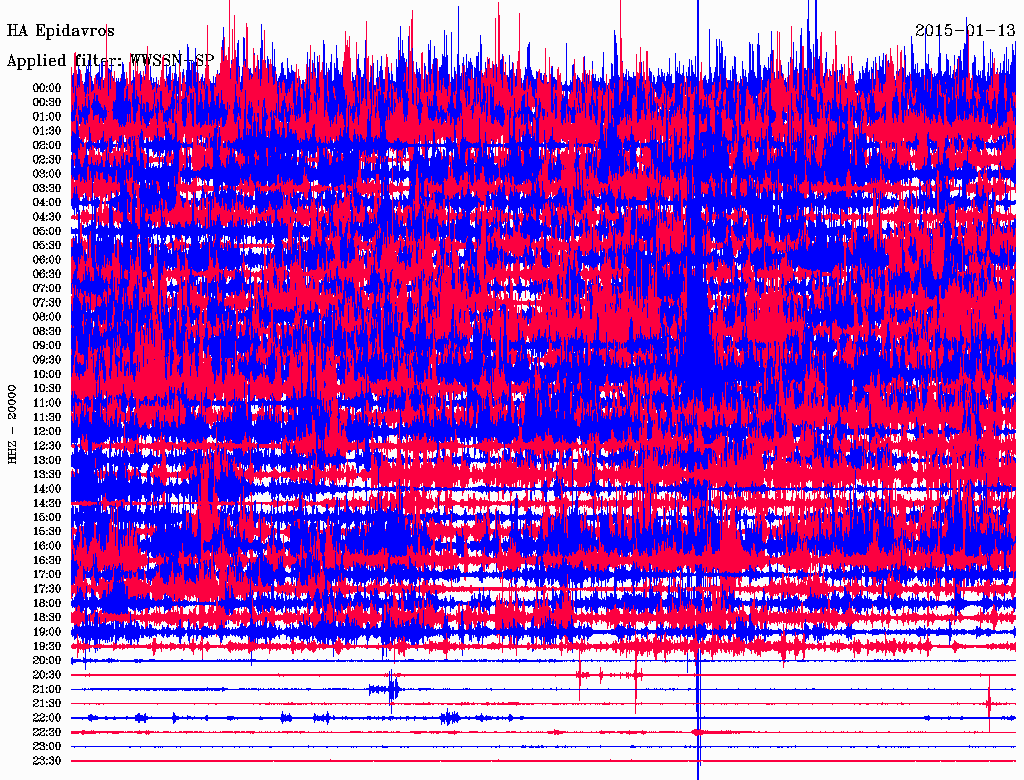Select the 04:30 time row label
Viewport: 1024px width, 780px height.
[x=47, y=217]
